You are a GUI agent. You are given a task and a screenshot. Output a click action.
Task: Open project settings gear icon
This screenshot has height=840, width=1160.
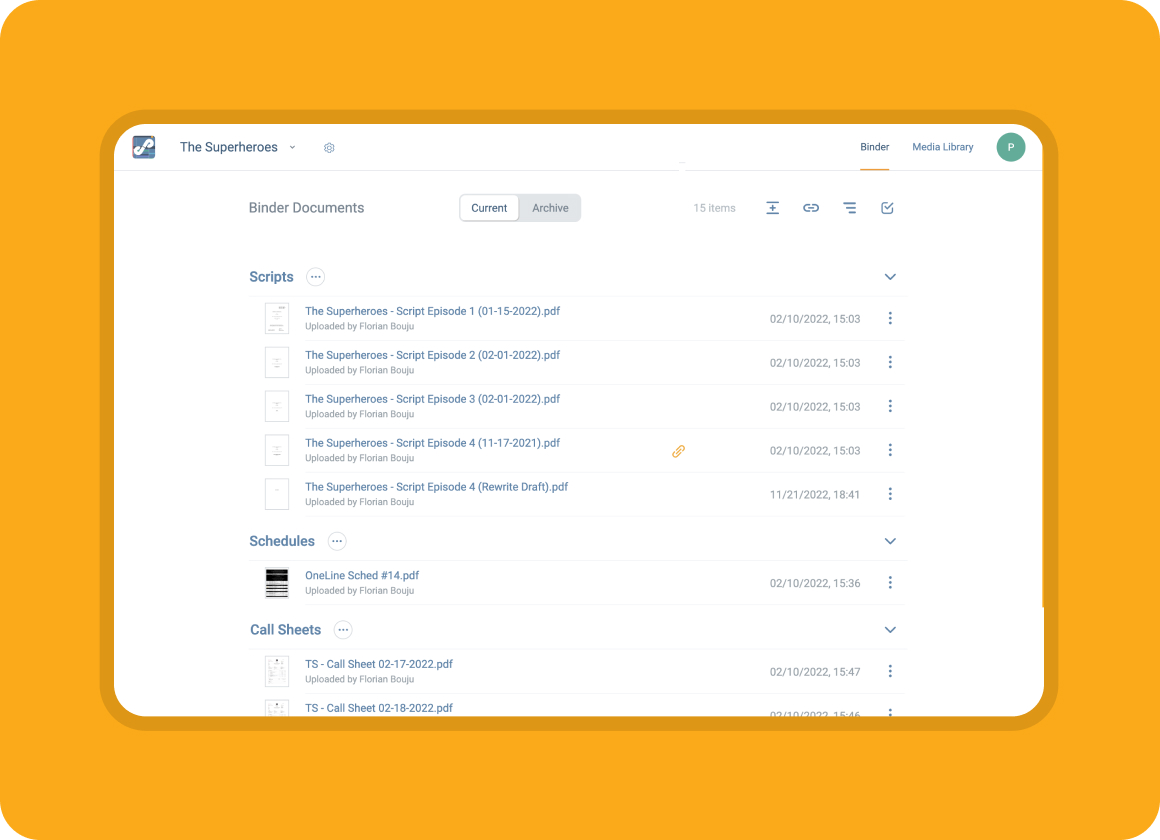click(329, 147)
